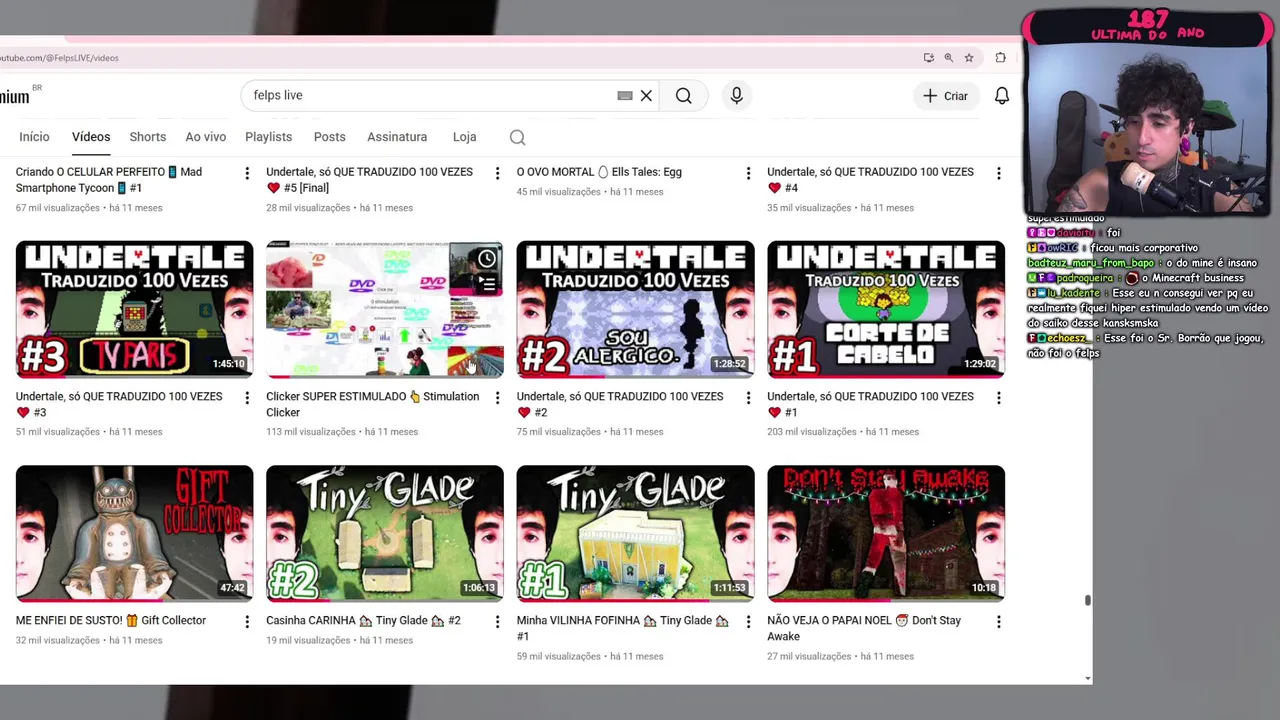Clear the search box with X icon
Image resolution: width=1280 pixels, height=720 pixels.
coord(646,96)
